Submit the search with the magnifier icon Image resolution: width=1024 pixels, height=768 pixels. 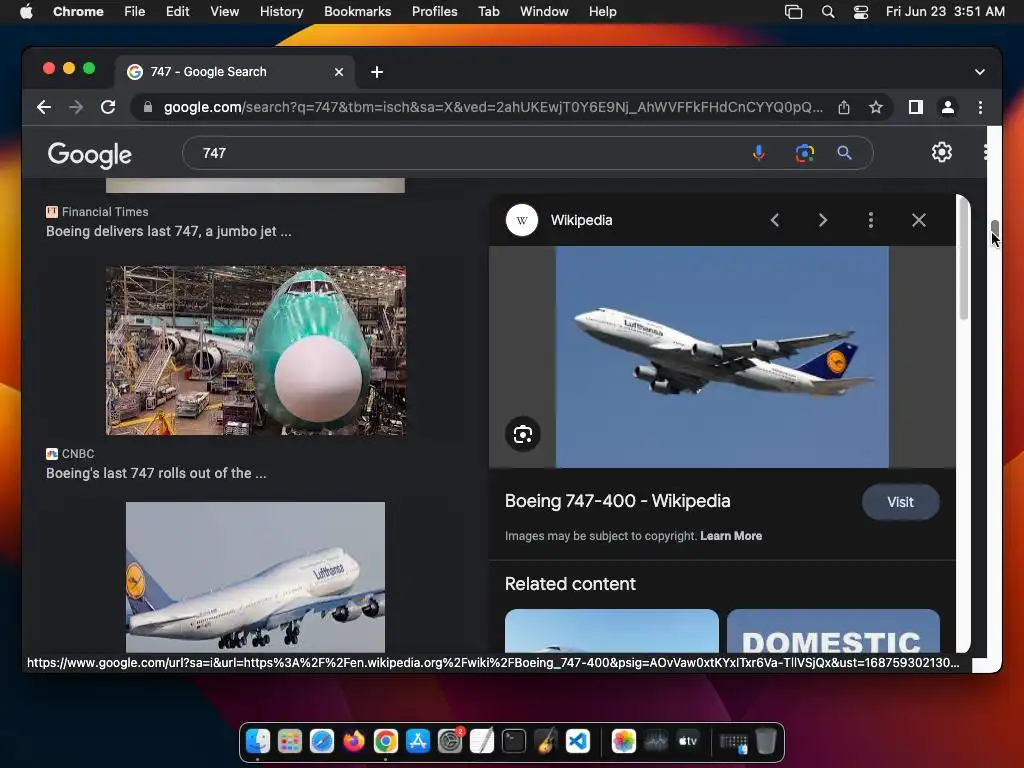point(844,153)
